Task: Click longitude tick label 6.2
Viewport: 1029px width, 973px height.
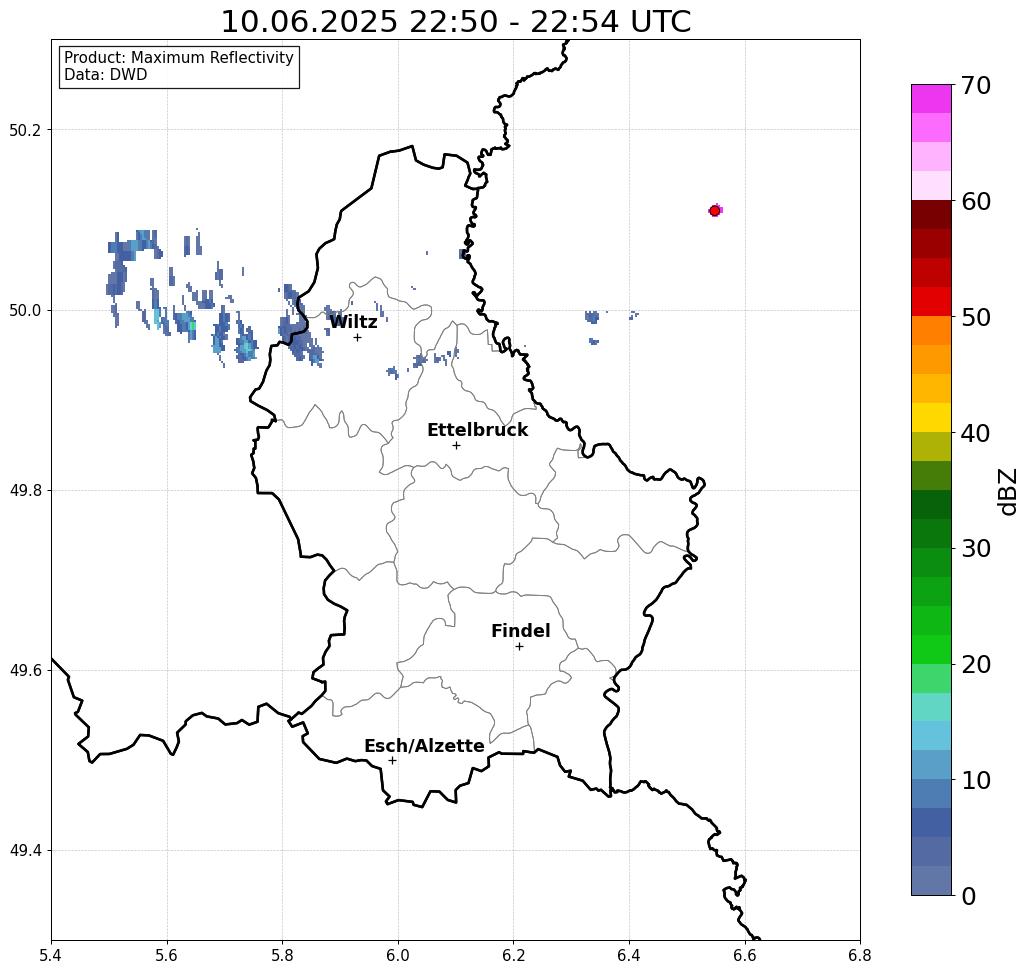Action: point(514,955)
